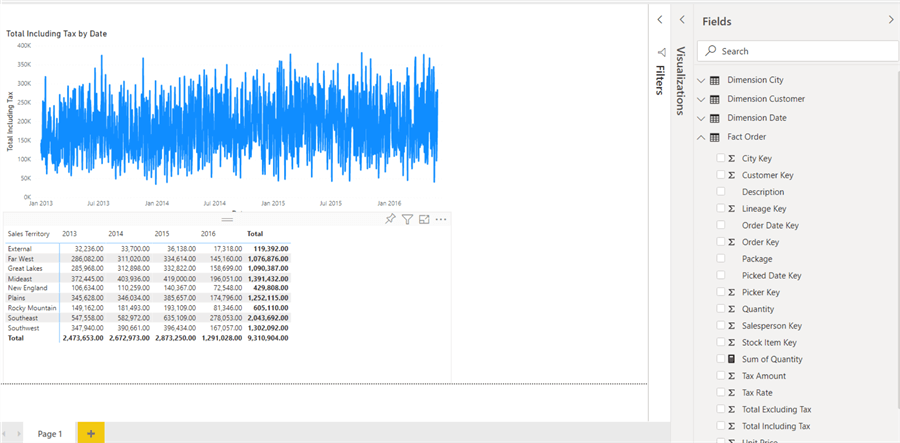Screen dimensions: 900x443
Task: Open the filter icon on matrix visual
Action: click(x=407, y=219)
